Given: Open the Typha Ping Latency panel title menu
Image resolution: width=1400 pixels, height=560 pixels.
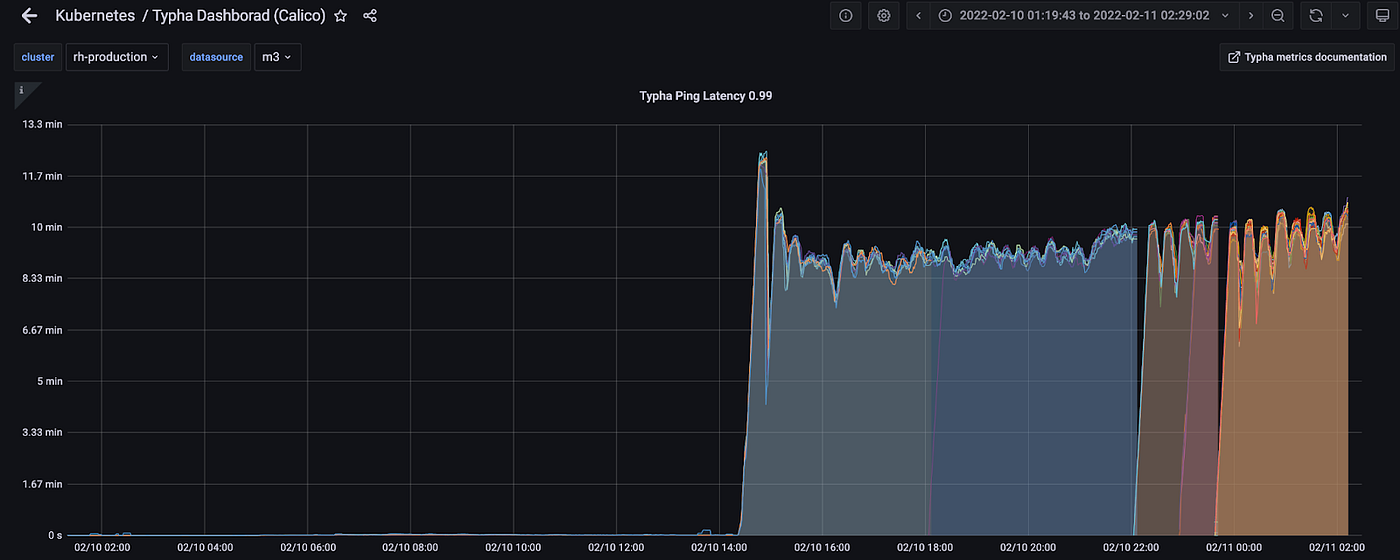Looking at the screenshot, I should (705, 96).
